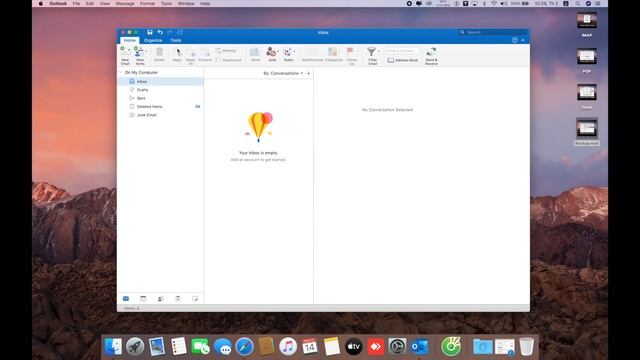
Task: Open Outlook from the Dock
Action: (419, 347)
